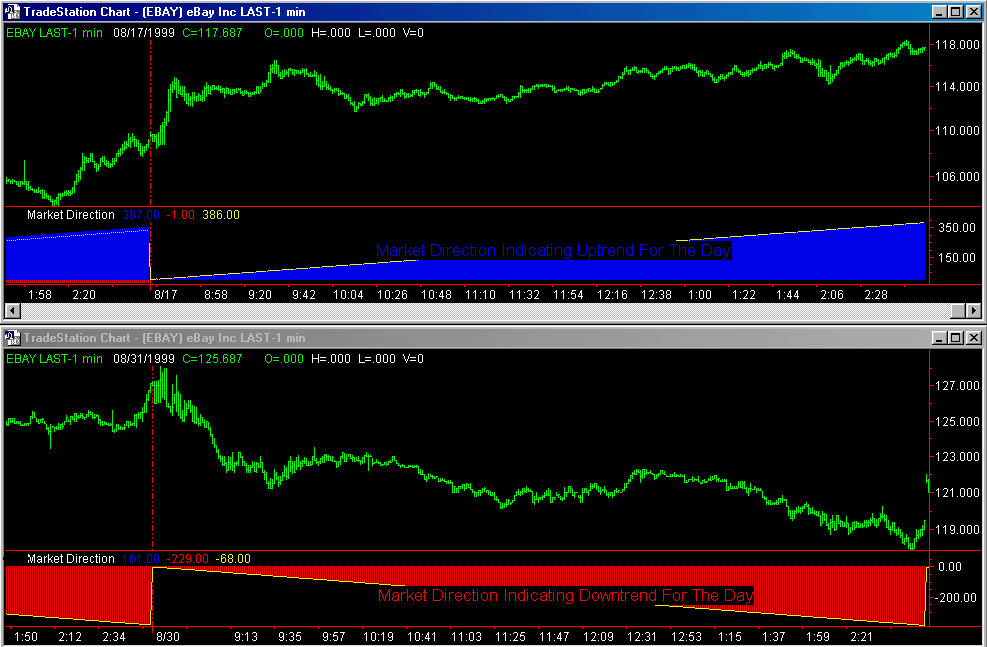Close the bottom EBAY chart window
This screenshot has width=987, height=647.
pos(973,338)
